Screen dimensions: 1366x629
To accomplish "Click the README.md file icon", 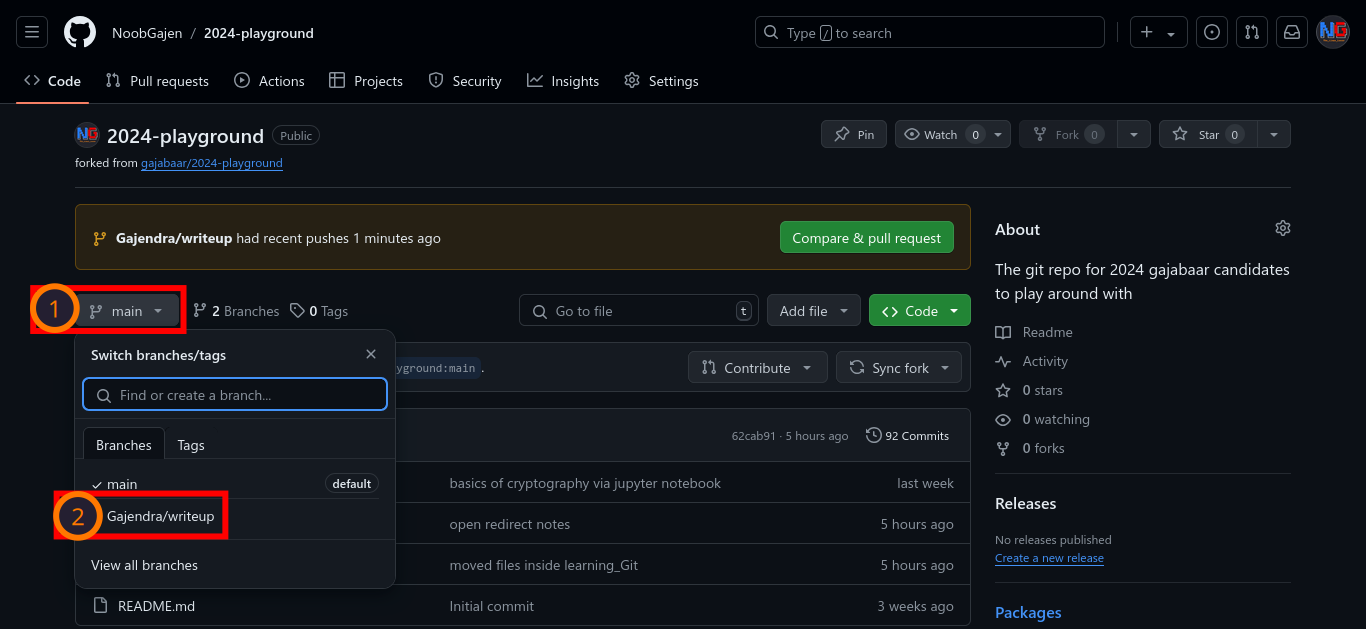I will click(99, 606).
